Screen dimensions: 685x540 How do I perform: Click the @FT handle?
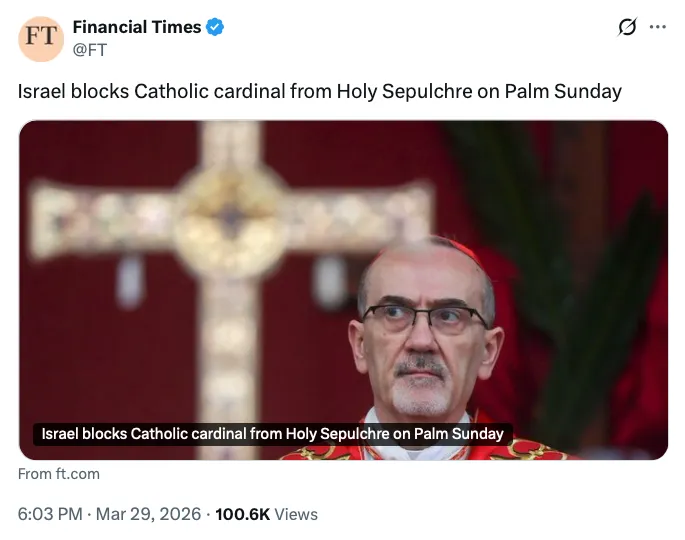[90, 49]
